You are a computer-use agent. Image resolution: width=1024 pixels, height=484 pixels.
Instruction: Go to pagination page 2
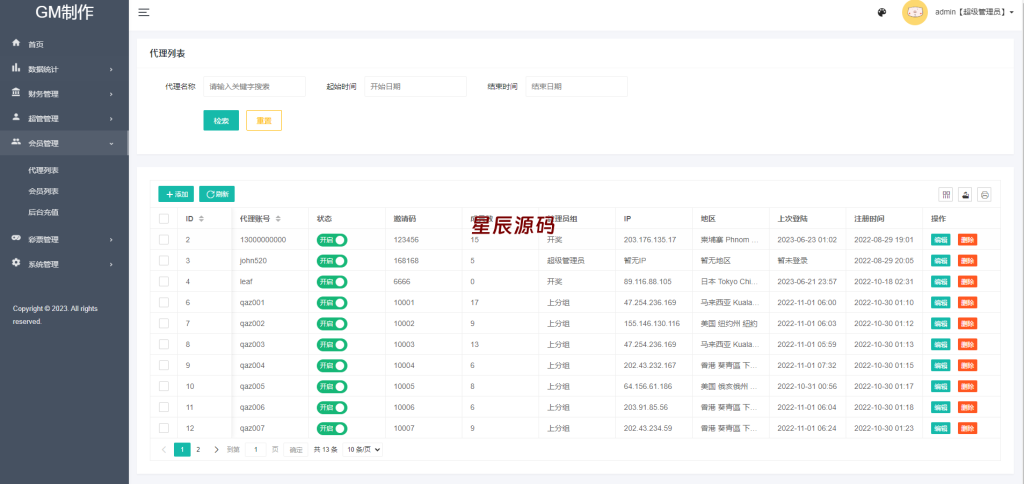[199, 449]
